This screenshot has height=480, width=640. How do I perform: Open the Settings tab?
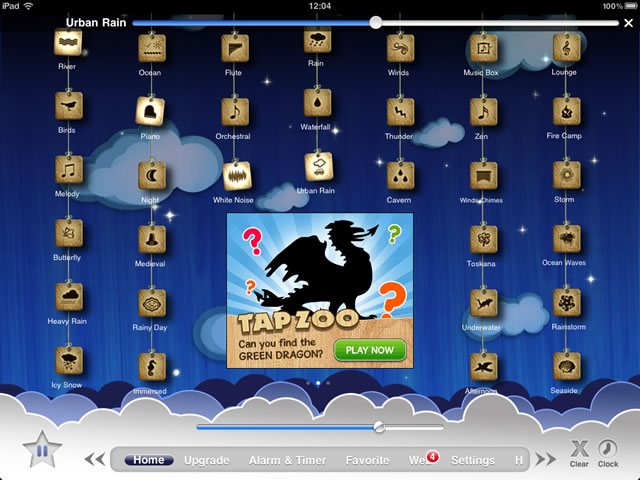coord(473,460)
